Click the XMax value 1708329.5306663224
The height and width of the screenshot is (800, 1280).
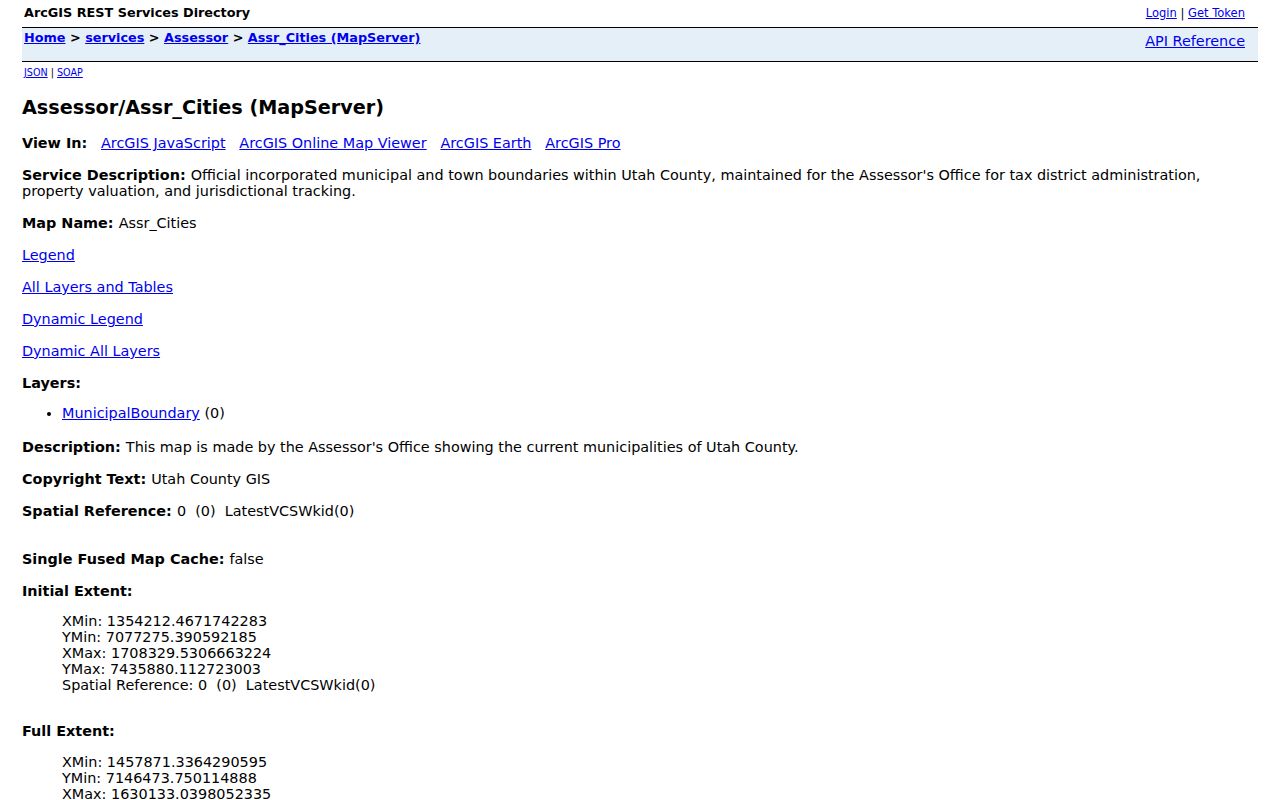[x=191, y=653]
